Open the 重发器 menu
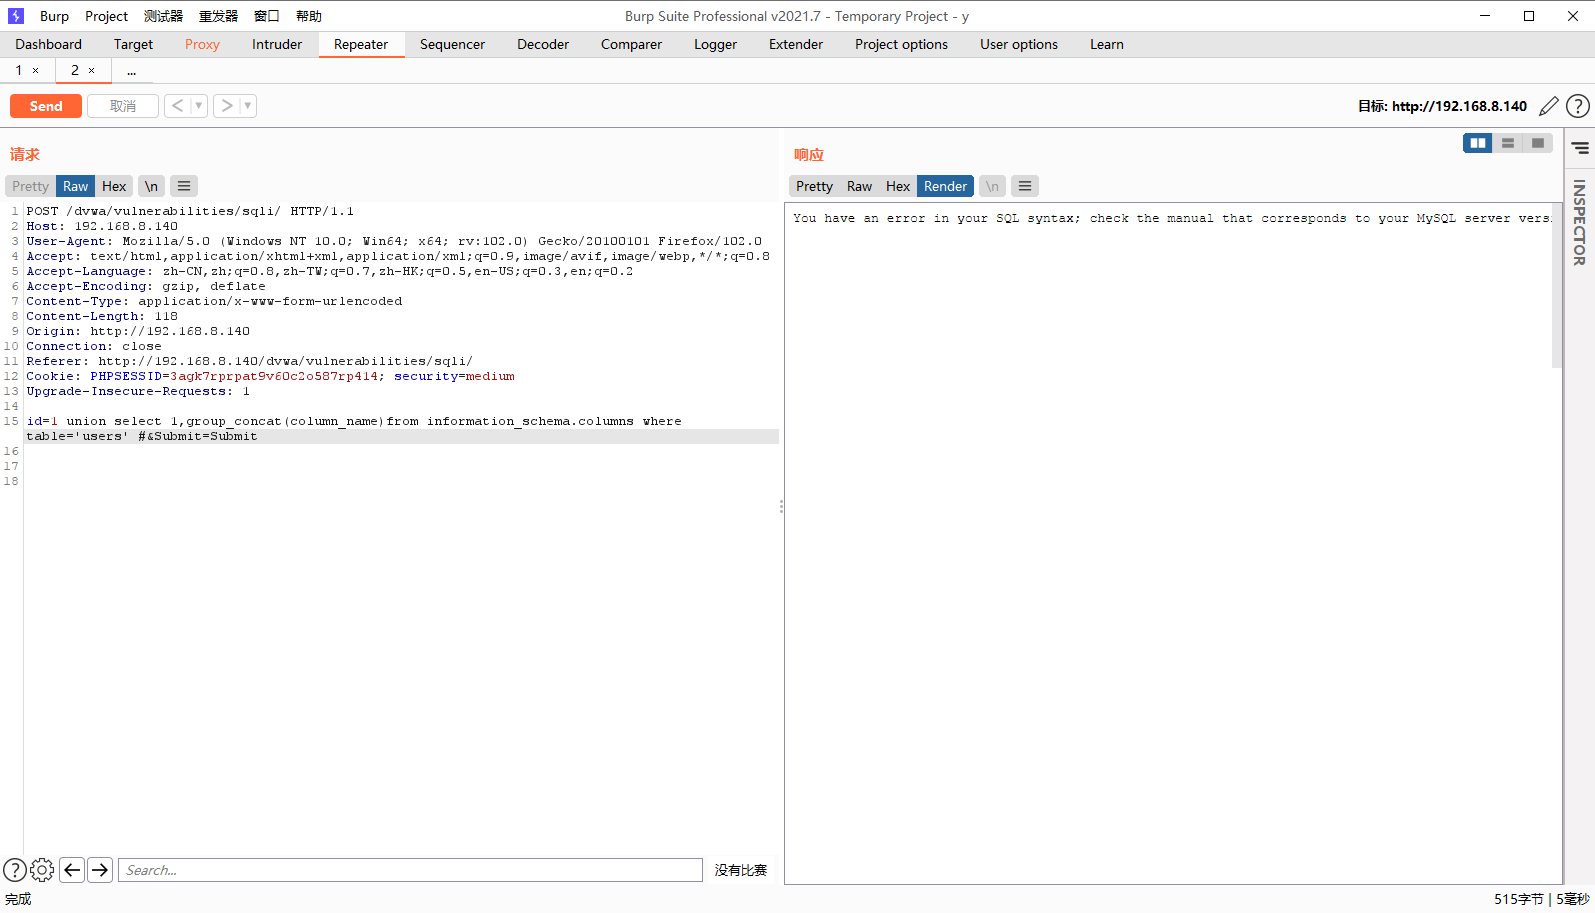The image size is (1595, 913). tap(218, 16)
